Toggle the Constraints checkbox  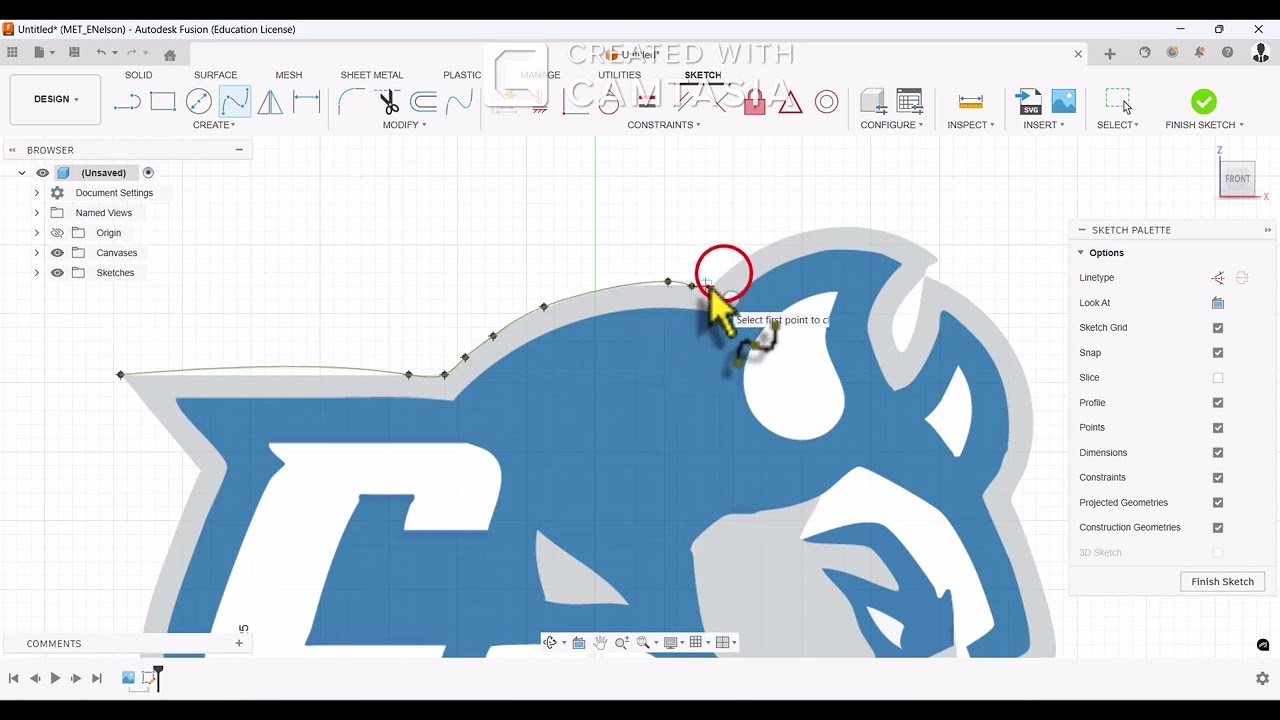point(1218,478)
